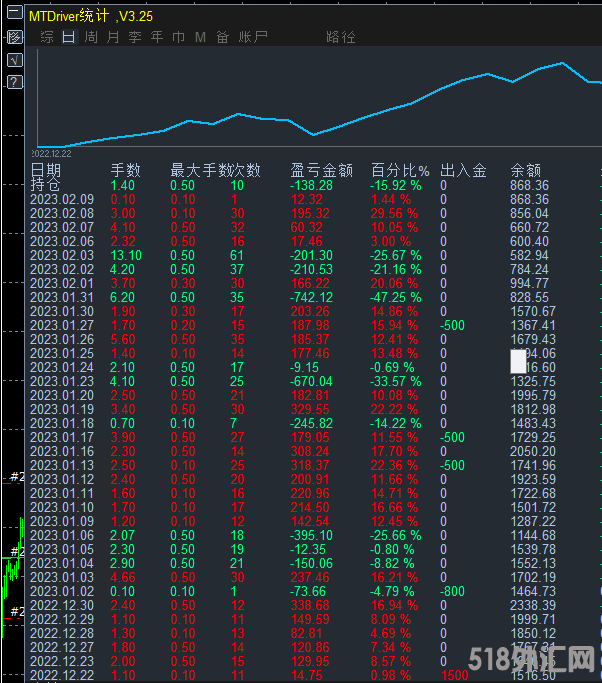Viewport: 602px width, 683px height.
Task: Open help with the ? icon
Action: point(14,82)
